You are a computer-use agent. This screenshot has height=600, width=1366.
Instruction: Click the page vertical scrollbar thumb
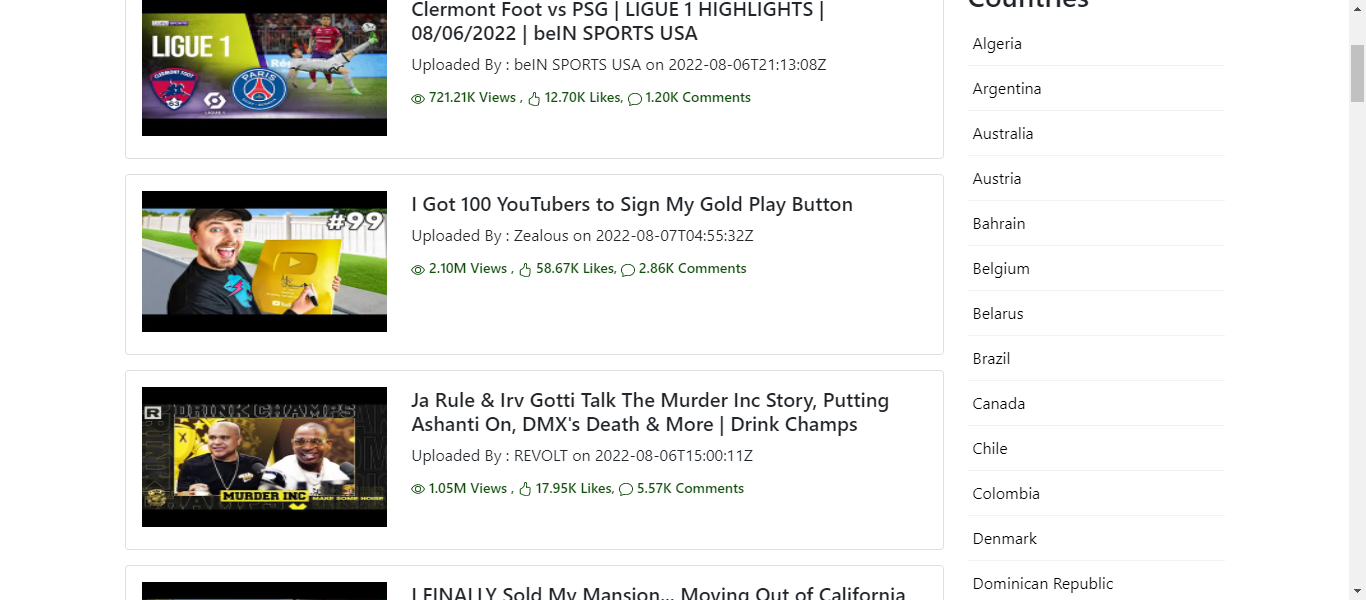pos(1357,73)
